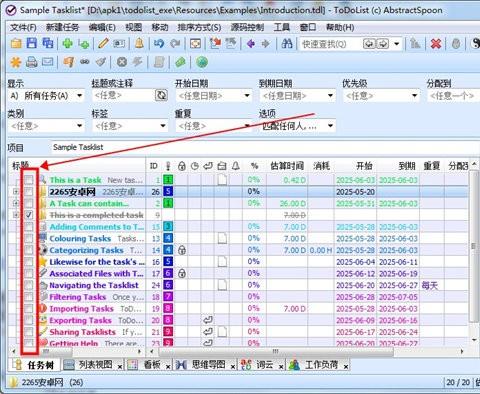Viewport: 480px width, 394px height.
Task: Undo the last action
Action: click(159, 43)
